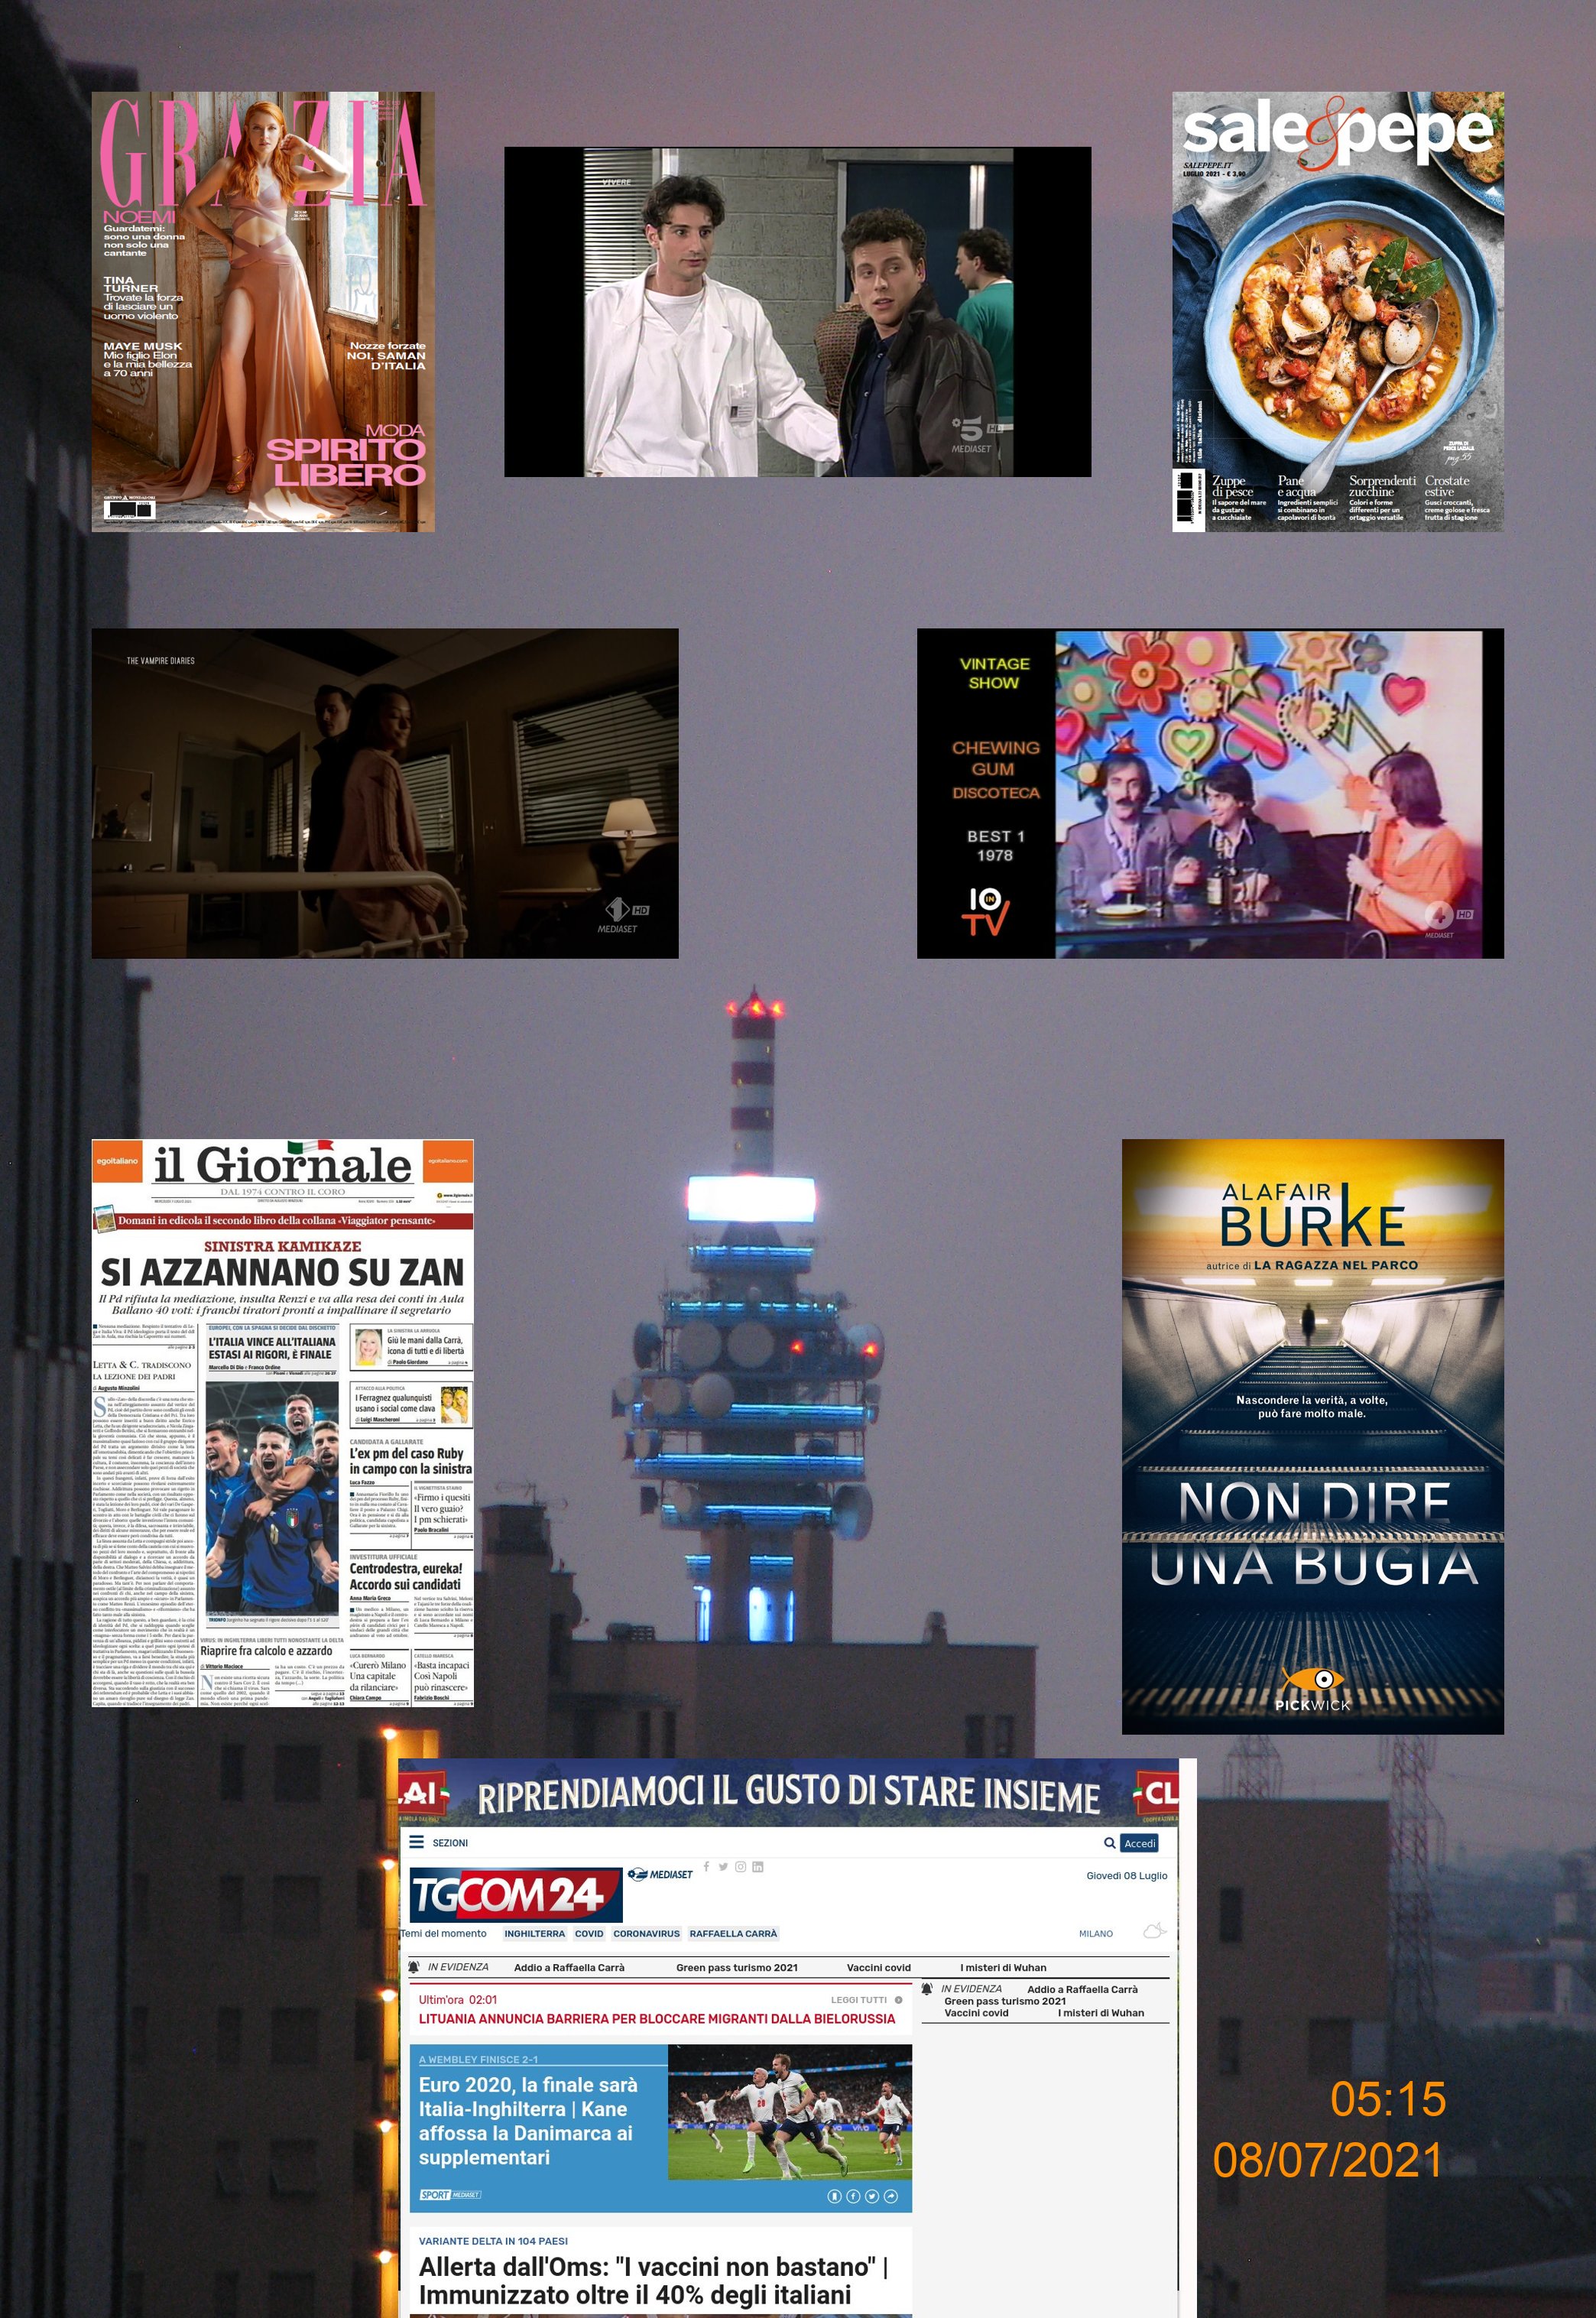The height and width of the screenshot is (2318, 1596).
Task: Click the Milano weather cloud icon
Action: (x=1154, y=1931)
